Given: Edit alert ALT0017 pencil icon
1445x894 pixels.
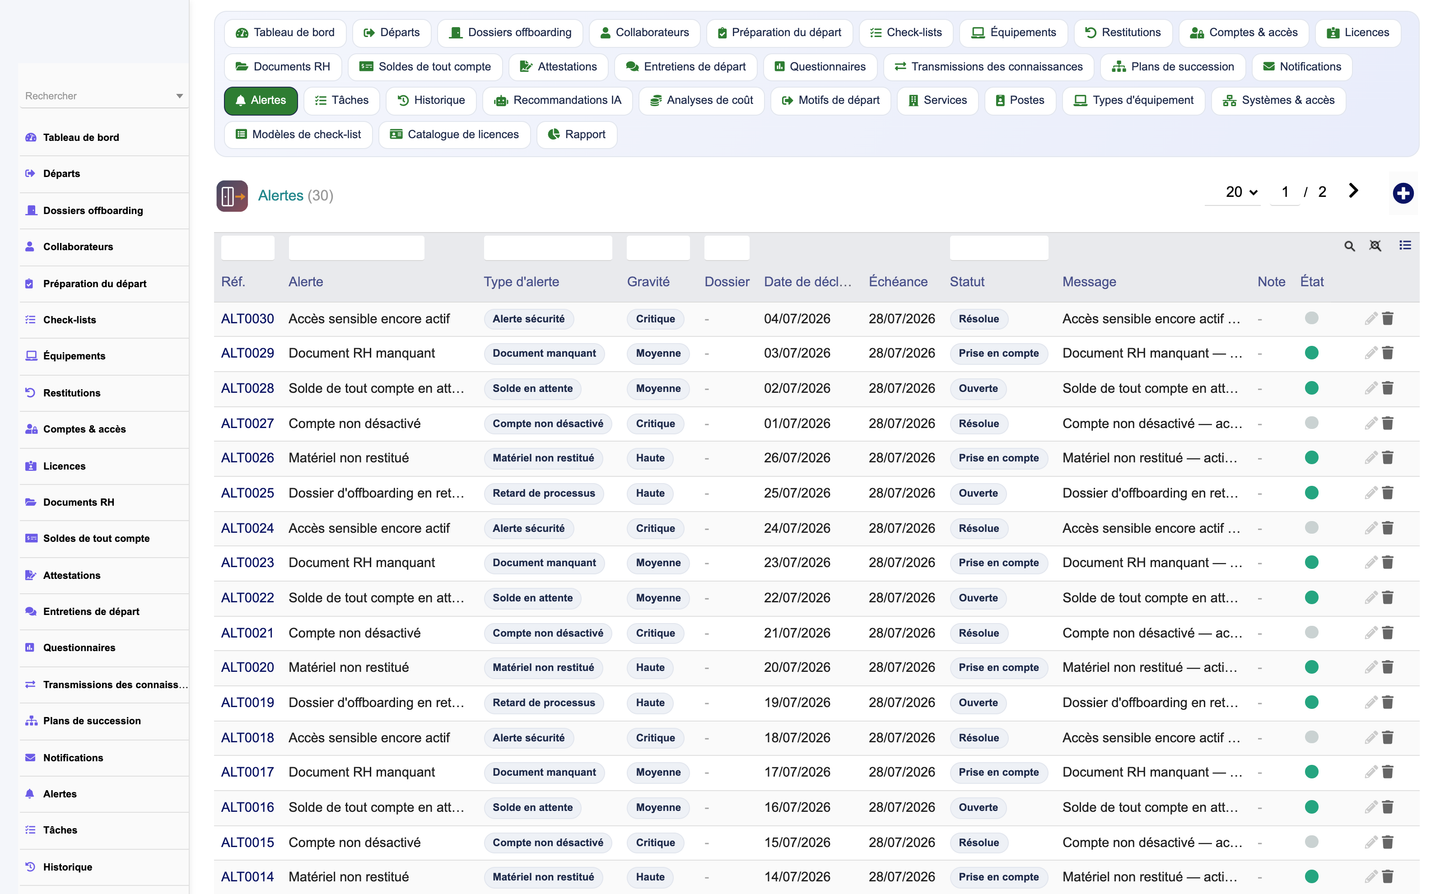Looking at the screenshot, I should tap(1371, 772).
